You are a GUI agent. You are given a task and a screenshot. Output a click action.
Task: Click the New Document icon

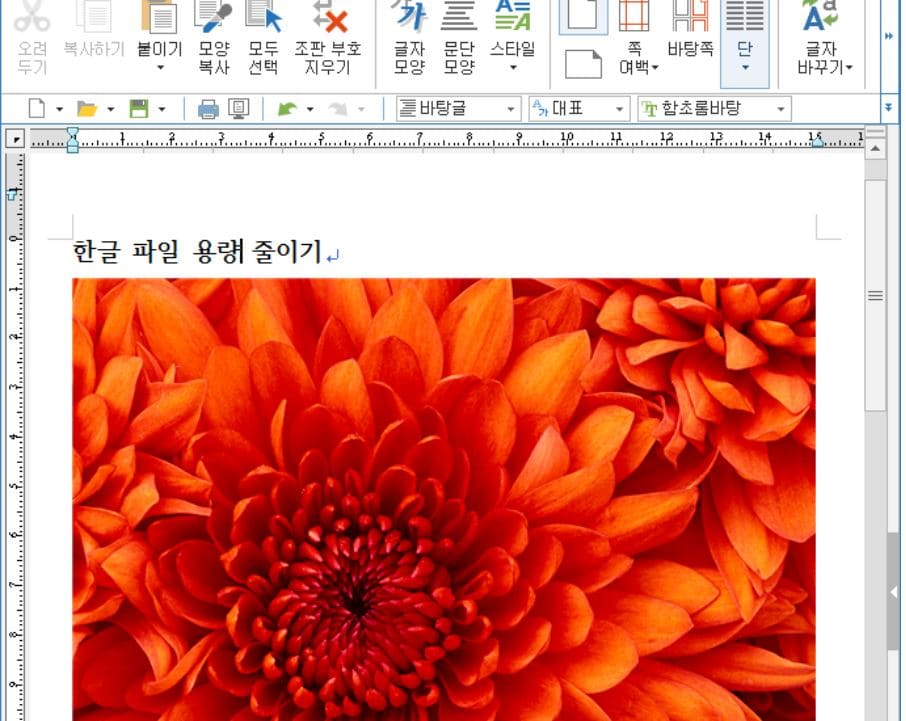[x=37, y=108]
